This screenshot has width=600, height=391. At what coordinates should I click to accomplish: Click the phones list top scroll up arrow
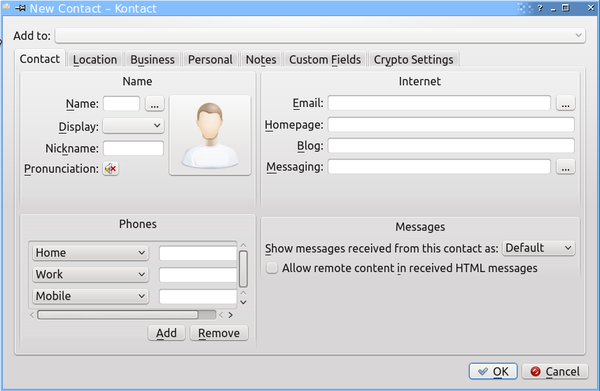(x=243, y=245)
